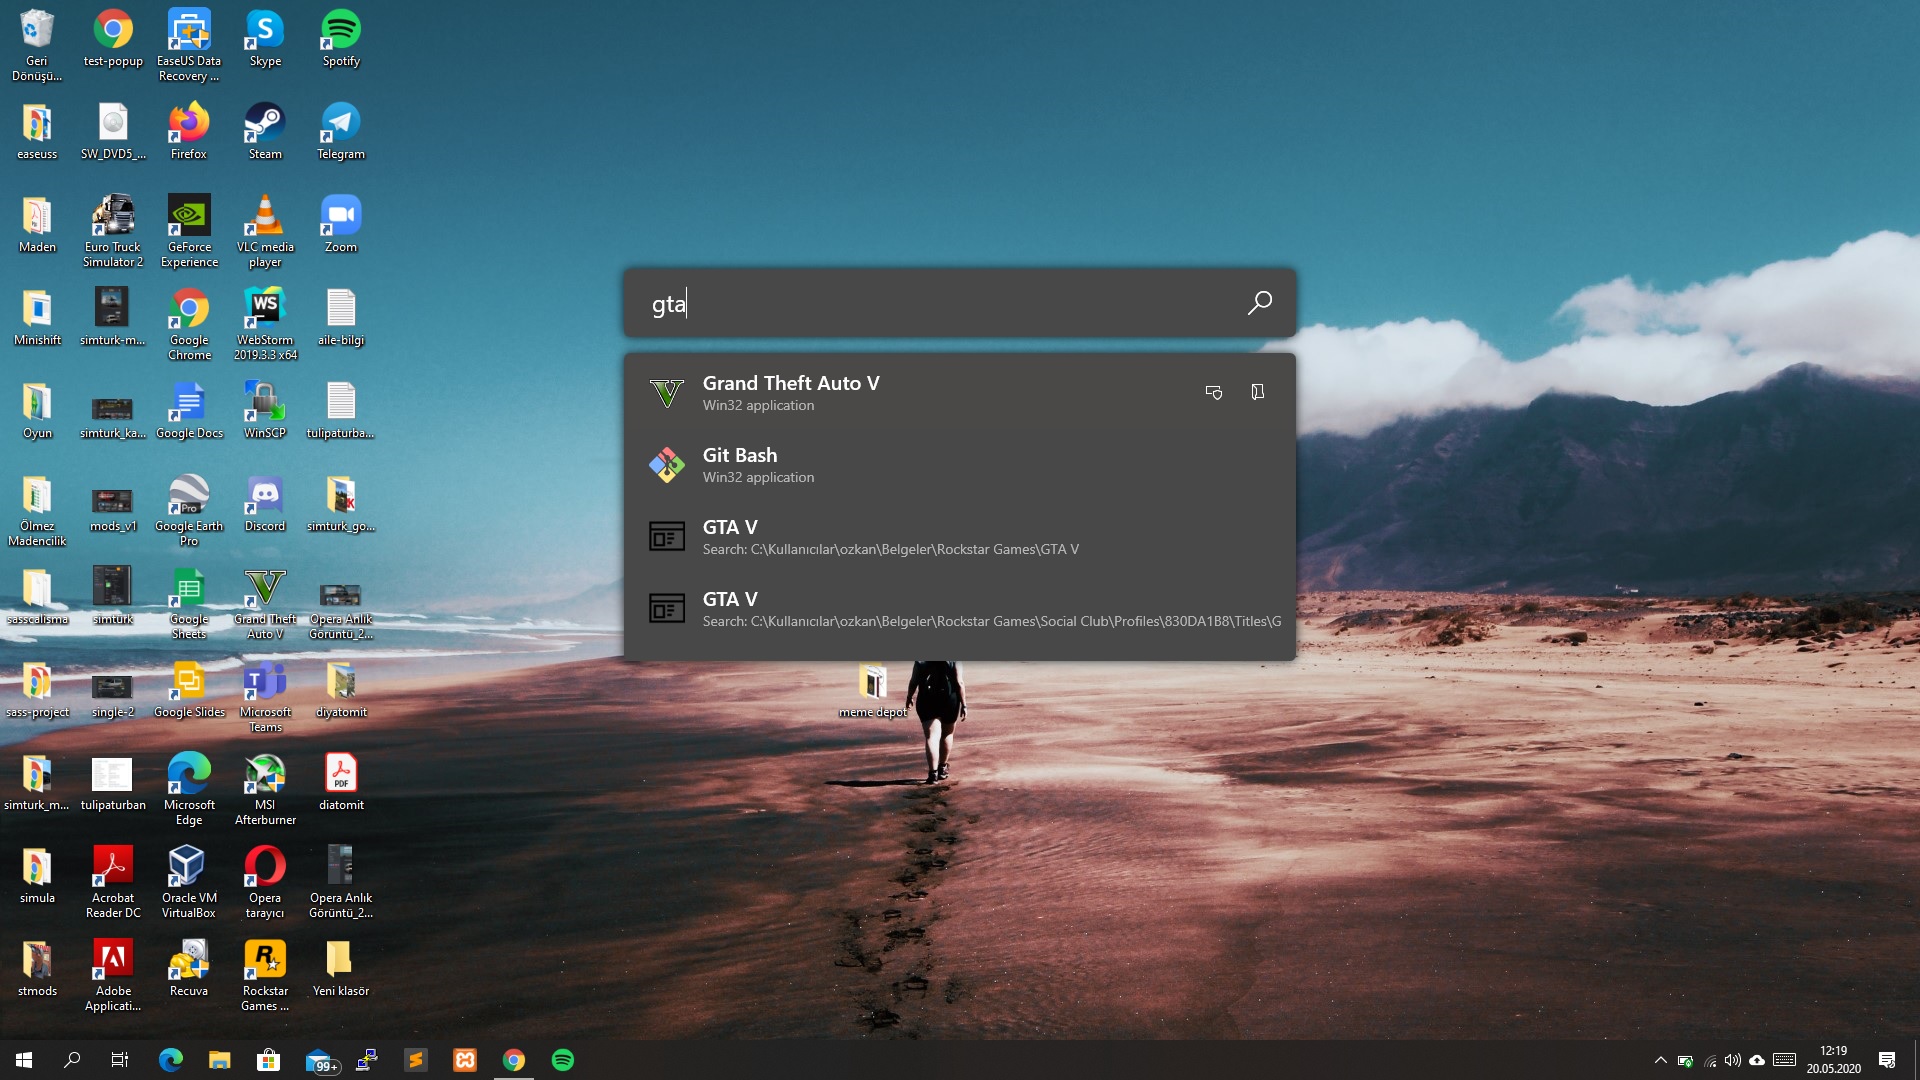Screen dimensions: 1920x1080
Task: Select meme depot folder on desktop
Action: [x=873, y=691]
